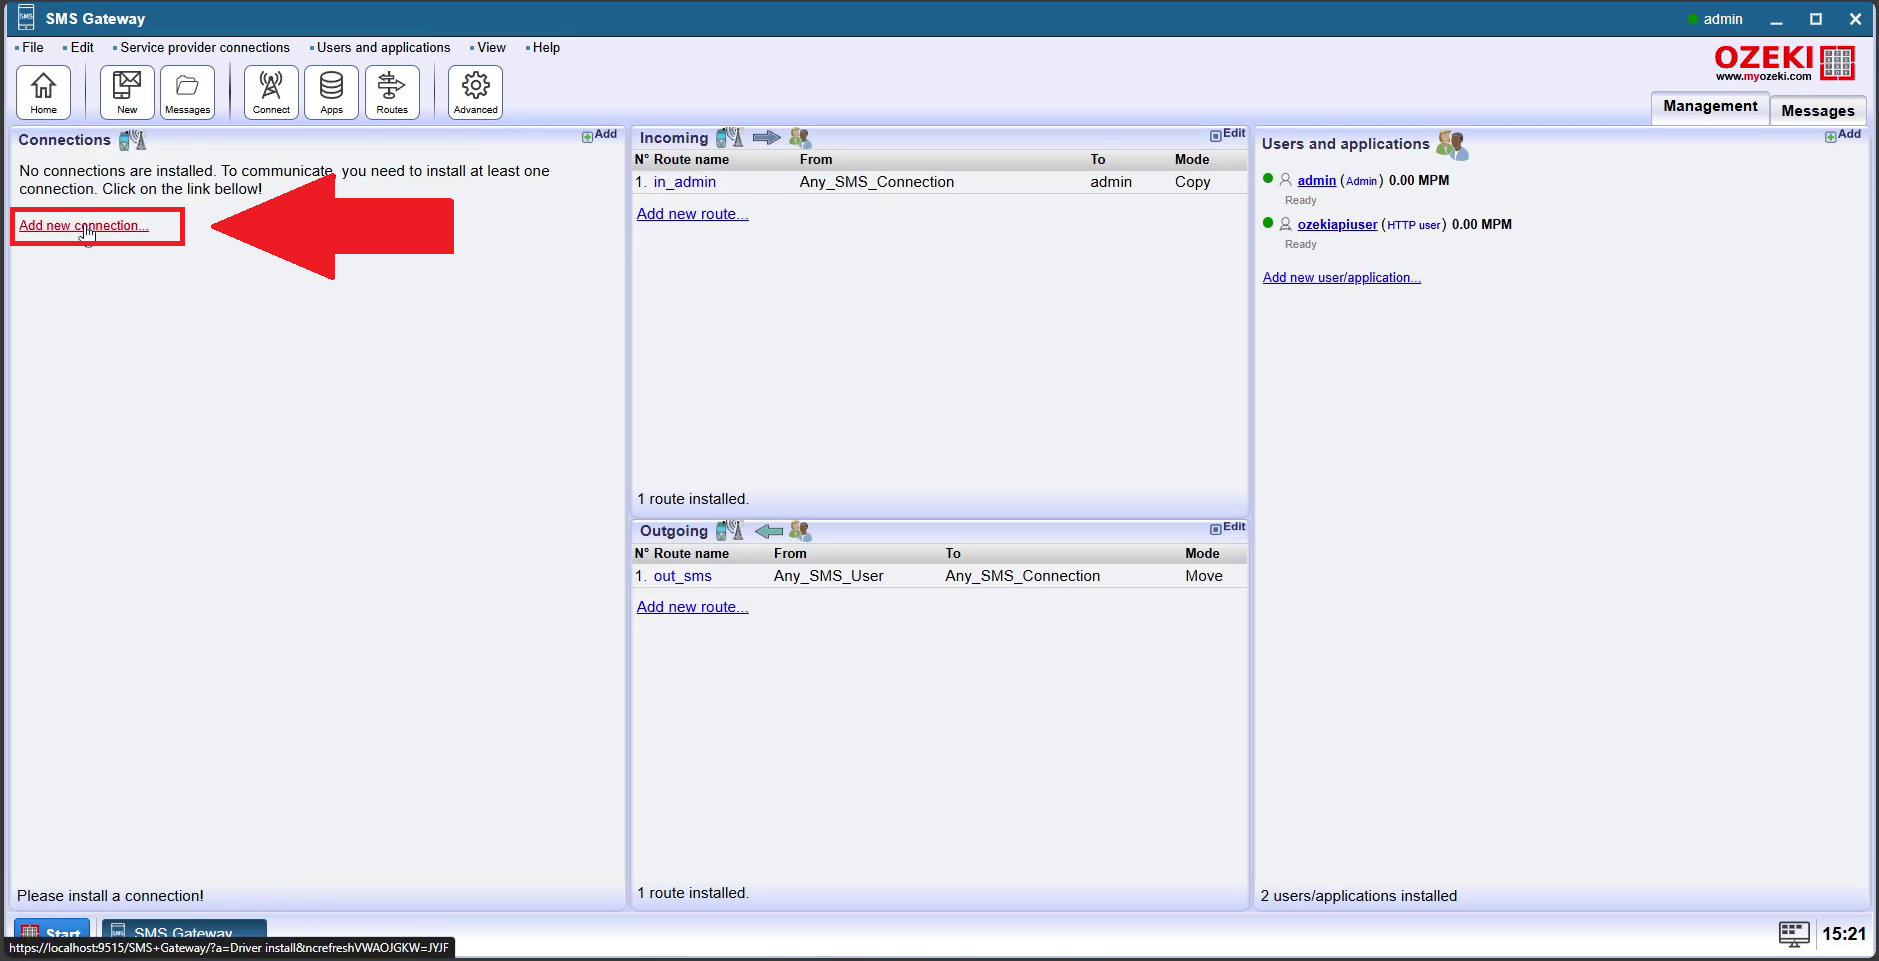Open the Service provider connections menu
Image resolution: width=1879 pixels, height=961 pixels.
pos(205,47)
